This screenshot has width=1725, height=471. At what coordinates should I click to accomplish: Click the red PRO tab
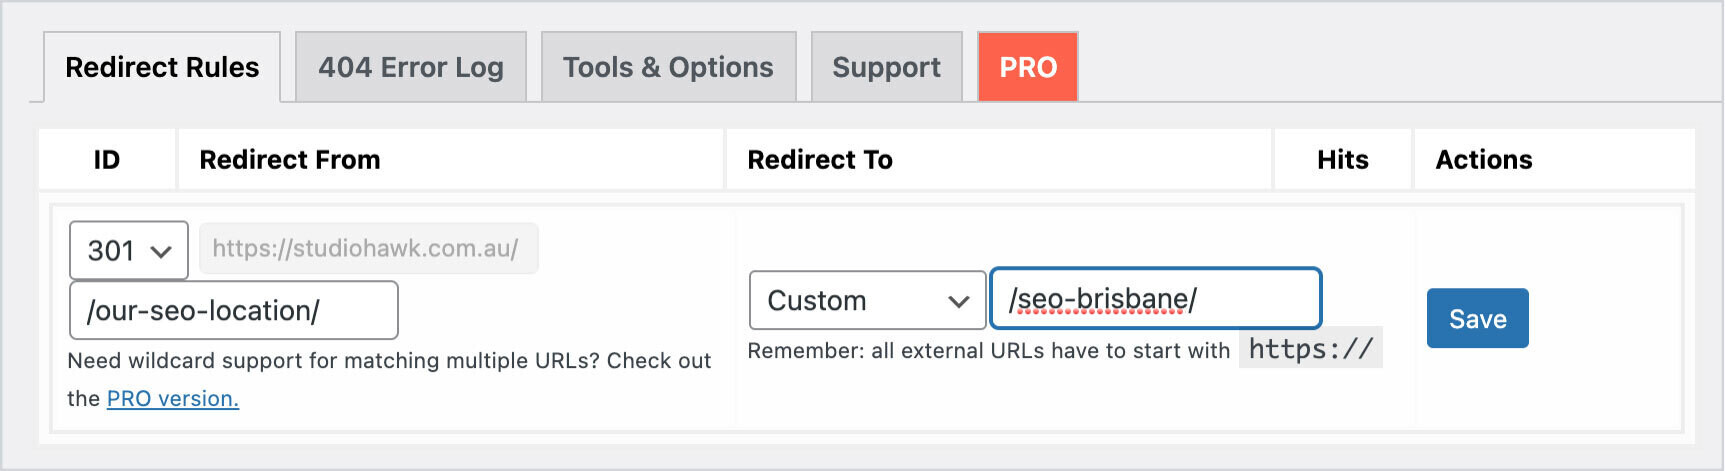click(1028, 68)
